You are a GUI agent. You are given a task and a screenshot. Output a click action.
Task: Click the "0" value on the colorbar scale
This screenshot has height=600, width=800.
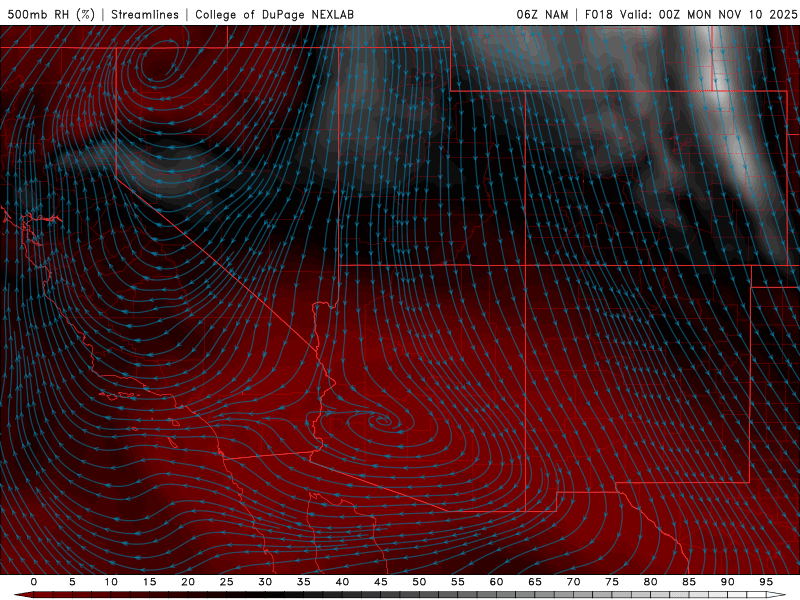click(x=34, y=582)
